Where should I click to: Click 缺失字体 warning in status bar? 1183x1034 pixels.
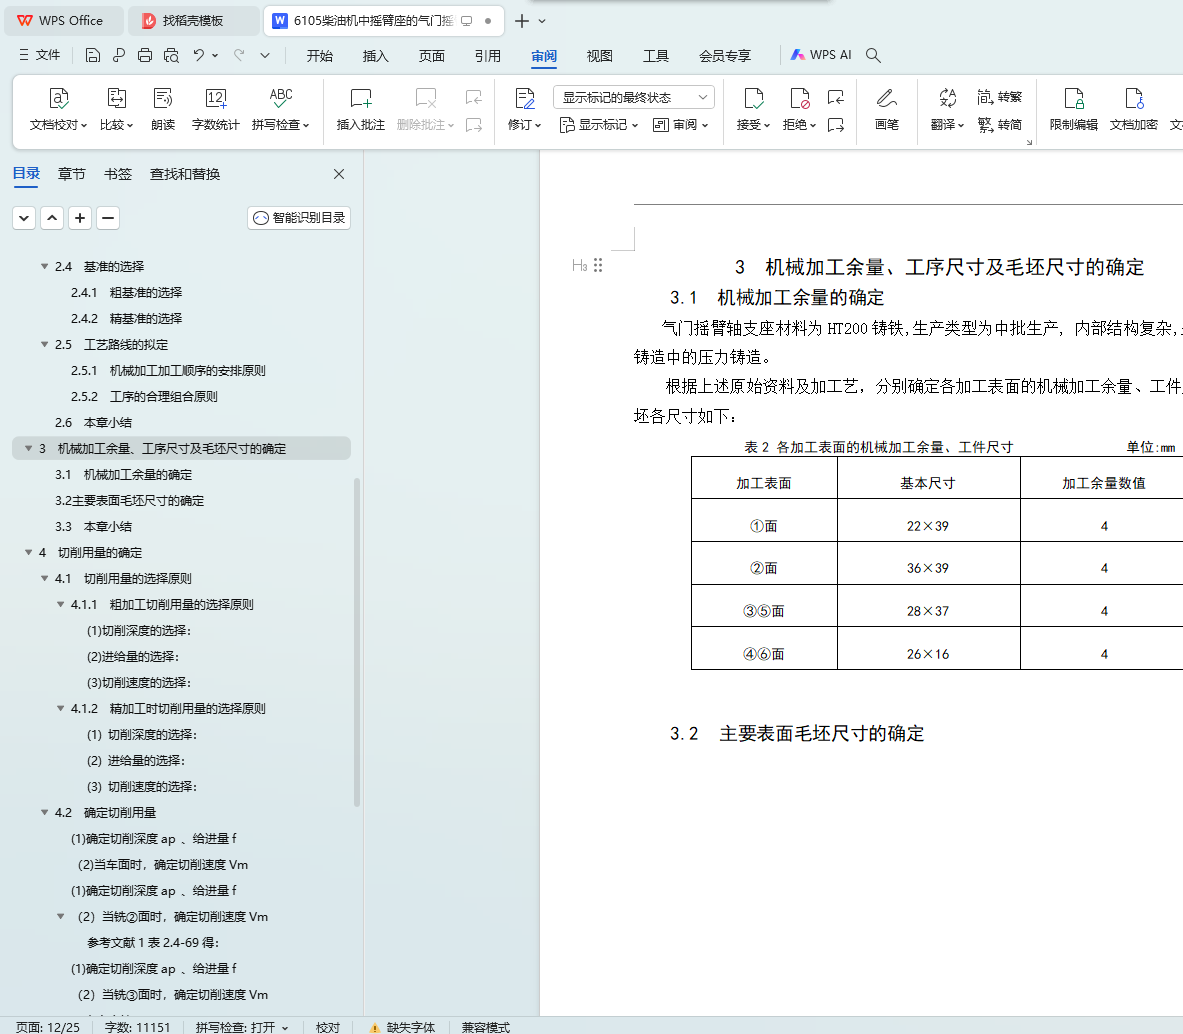[402, 1027]
